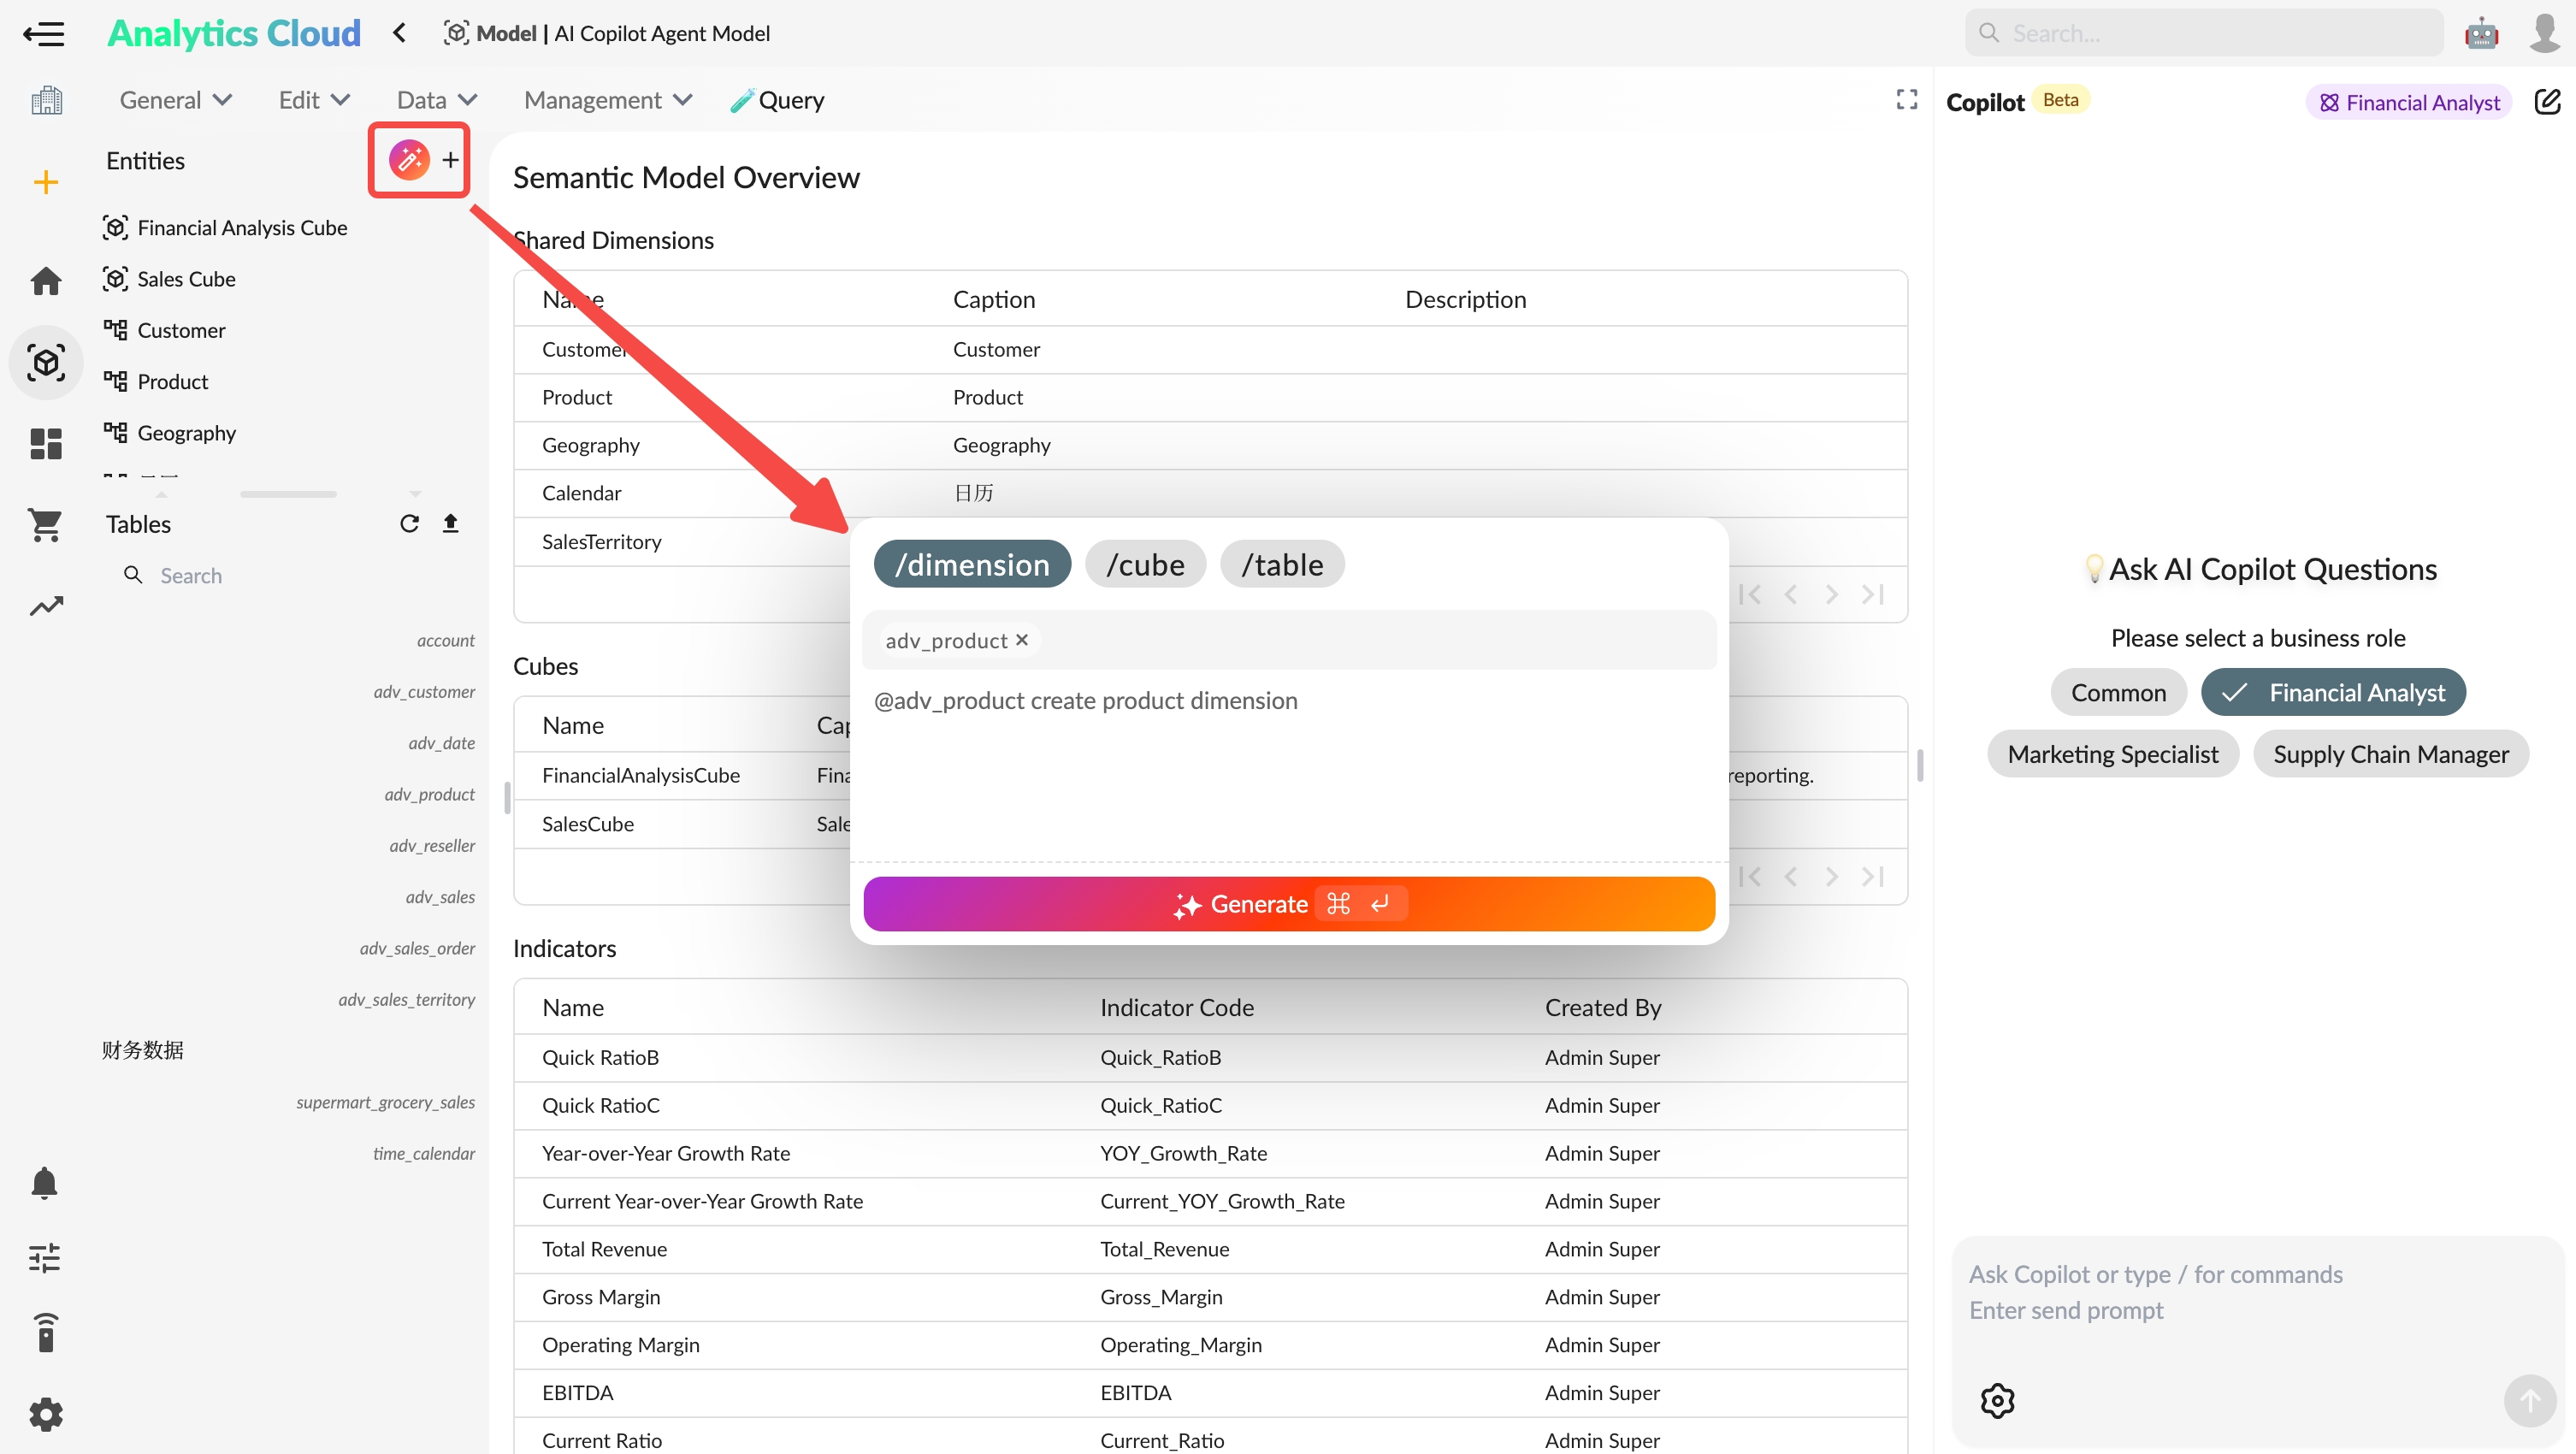This screenshot has height=1454, width=2576.
Task: Open the dashboards grid icon in sidebar
Action: click(x=46, y=443)
